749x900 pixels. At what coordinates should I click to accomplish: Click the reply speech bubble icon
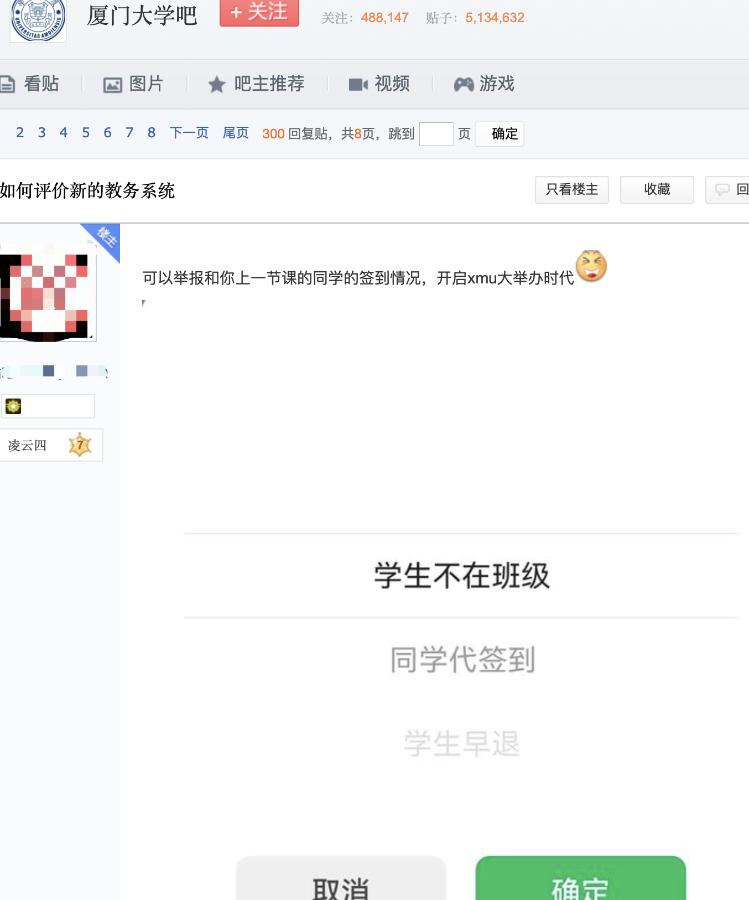coord(722,190)
